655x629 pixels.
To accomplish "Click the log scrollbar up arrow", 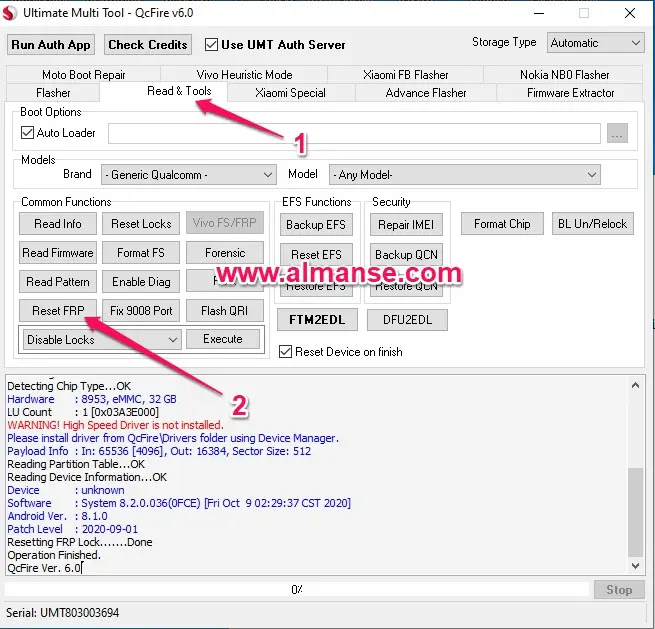I will click(635, 385).
